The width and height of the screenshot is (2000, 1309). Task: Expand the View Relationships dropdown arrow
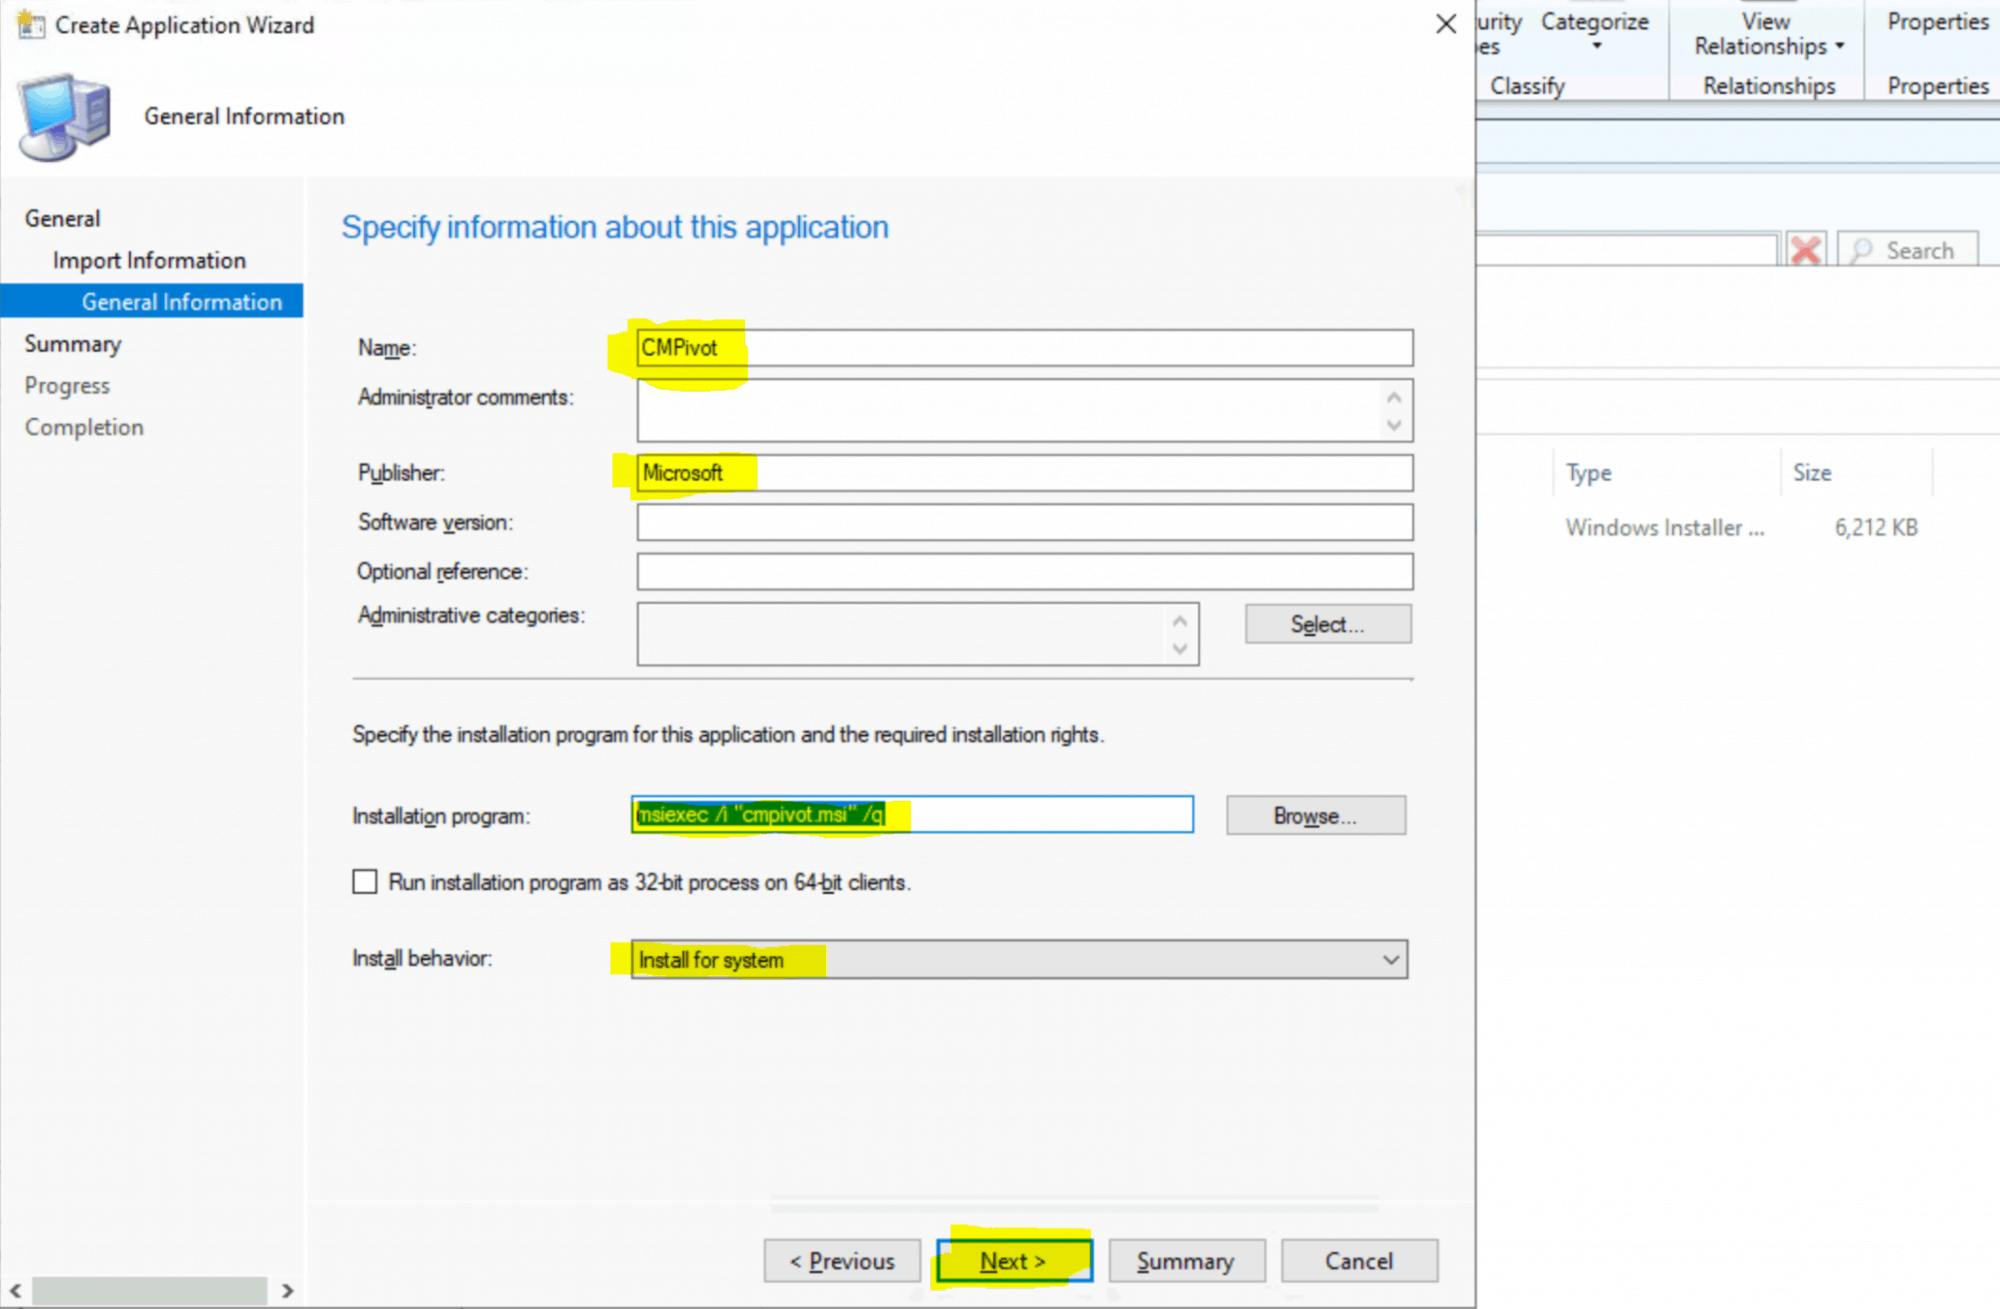coord(1840,46)
